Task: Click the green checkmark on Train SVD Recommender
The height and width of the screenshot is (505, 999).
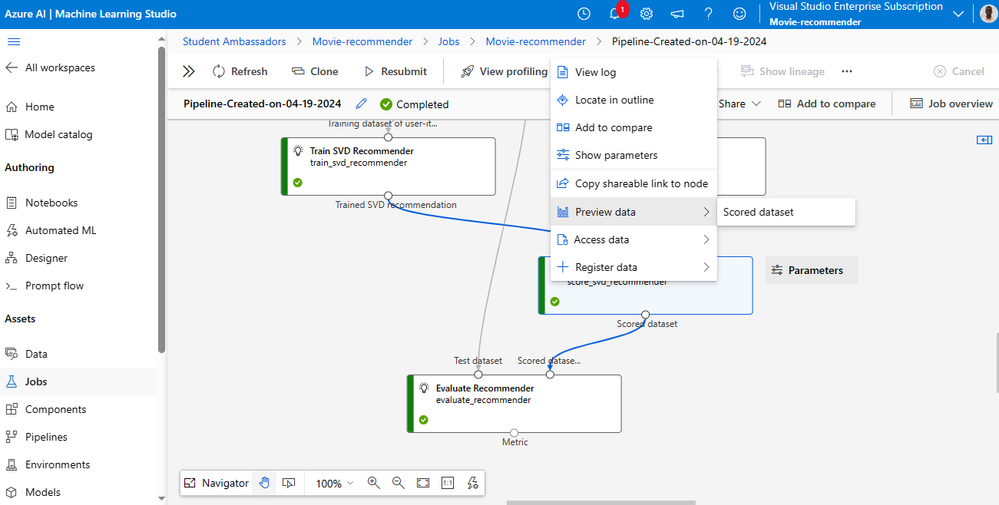Action: pos(298,183)
